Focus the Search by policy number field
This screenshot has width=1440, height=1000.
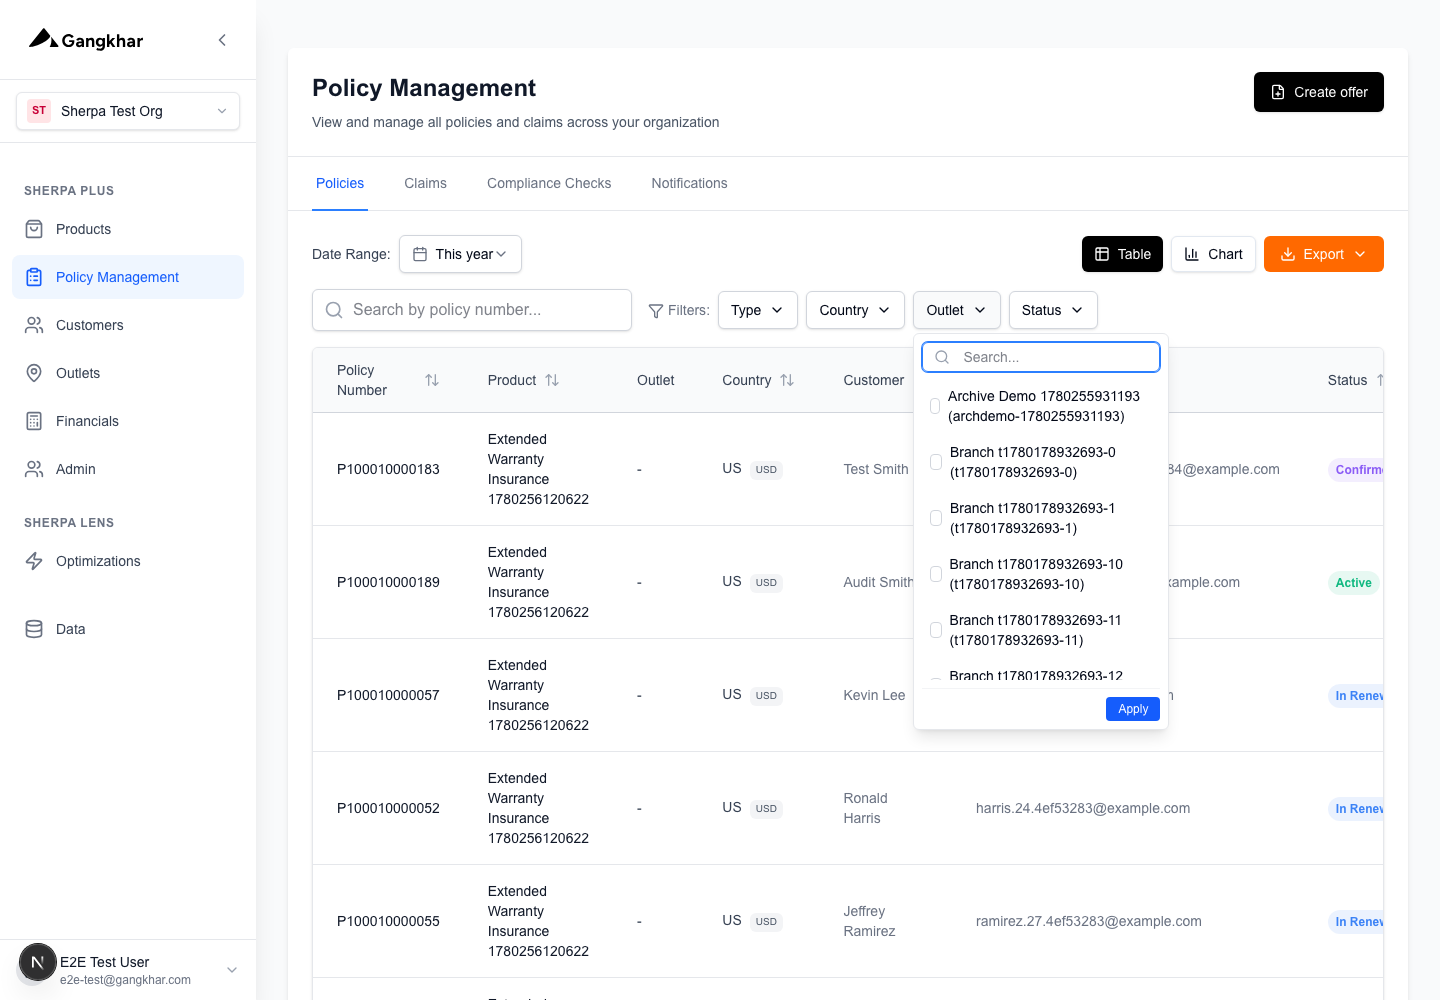tap(472, 310)
